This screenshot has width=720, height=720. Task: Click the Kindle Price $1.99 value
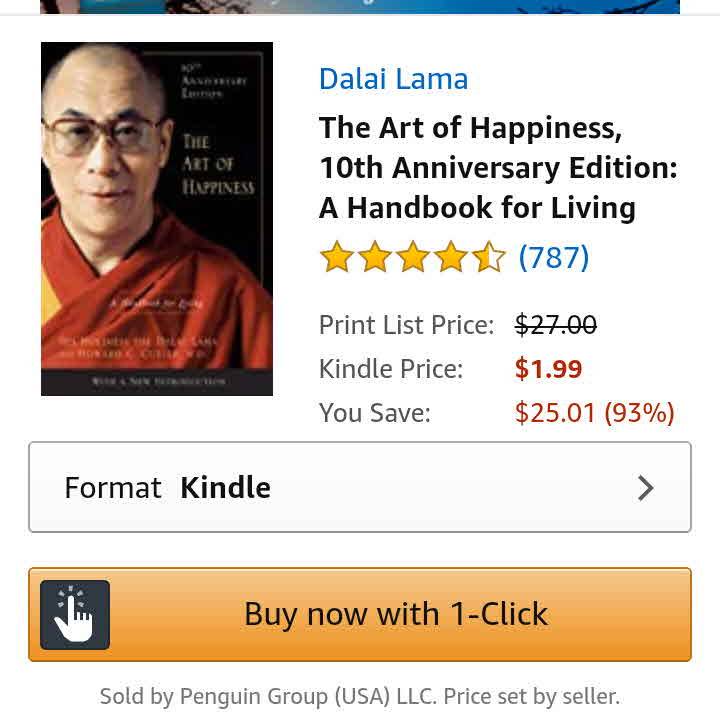pos(548,369)
